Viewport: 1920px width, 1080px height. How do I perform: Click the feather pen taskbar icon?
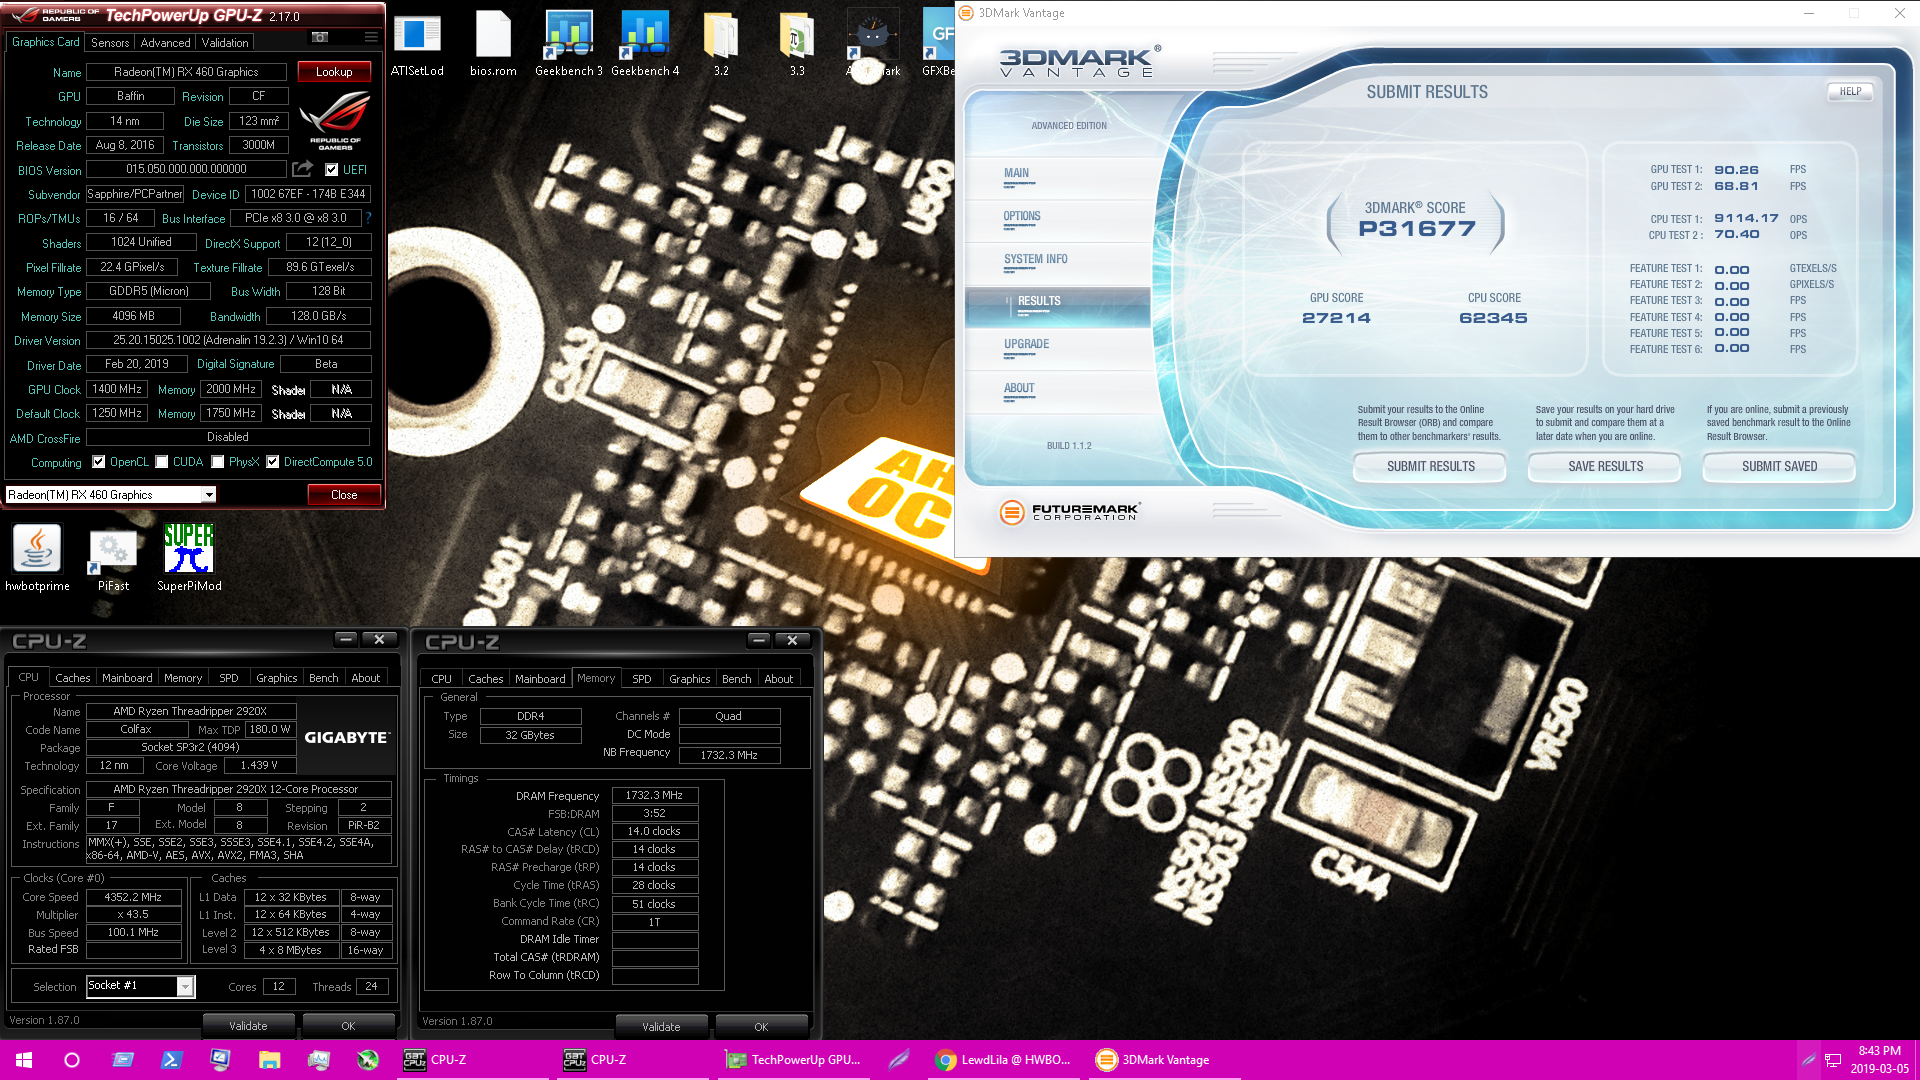pos(898,1060)
